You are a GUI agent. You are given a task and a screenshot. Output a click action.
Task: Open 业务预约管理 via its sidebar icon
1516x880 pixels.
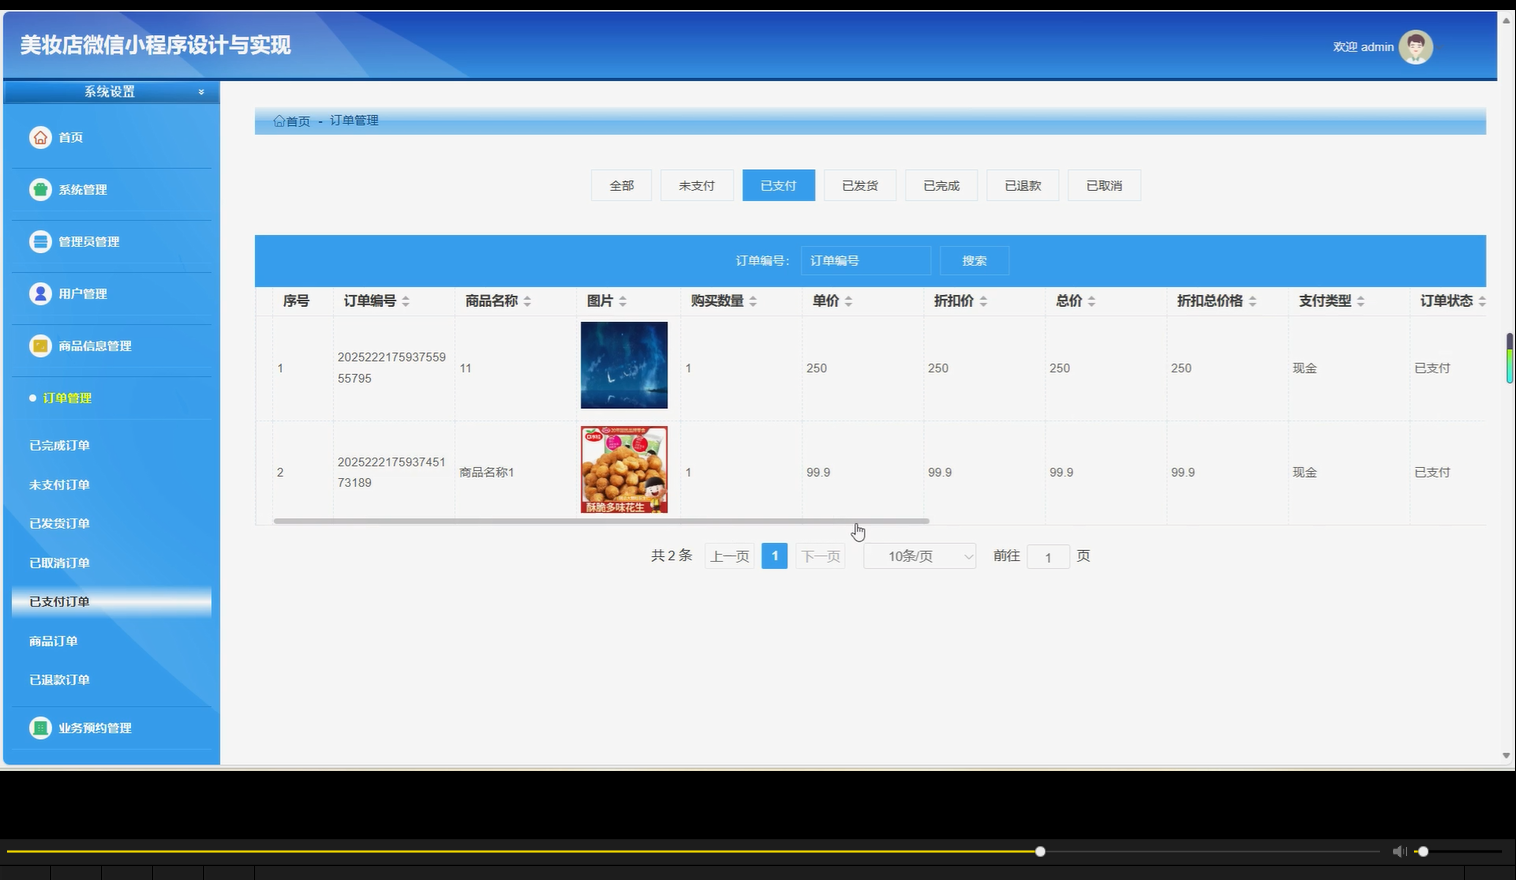pos(40,728)
